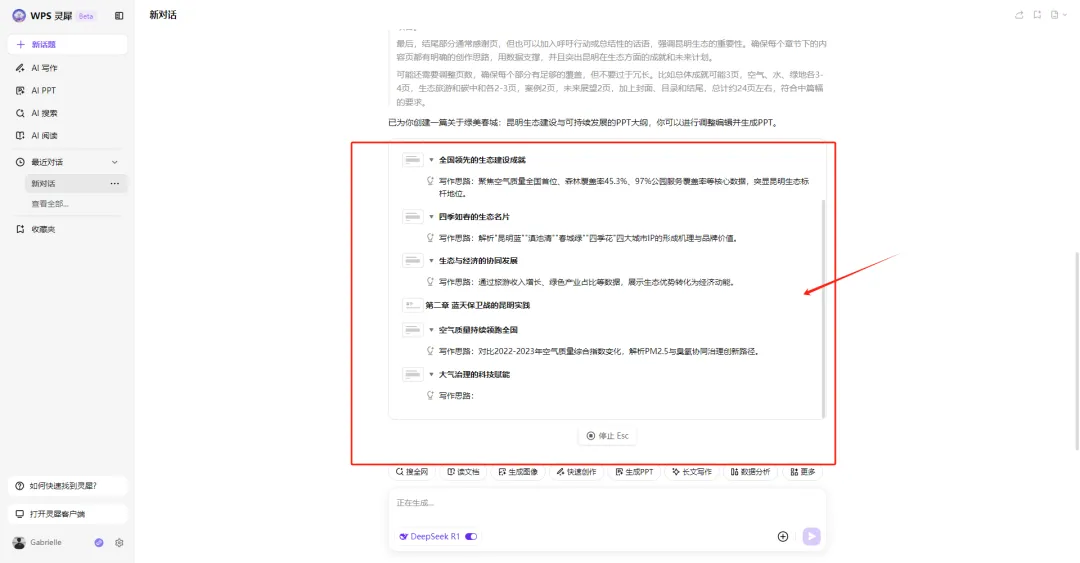The height and width of the screenshot is (563, 1080).
Task: Collapse the sidebar with the panel toggle icon
Action: [119, 16]
